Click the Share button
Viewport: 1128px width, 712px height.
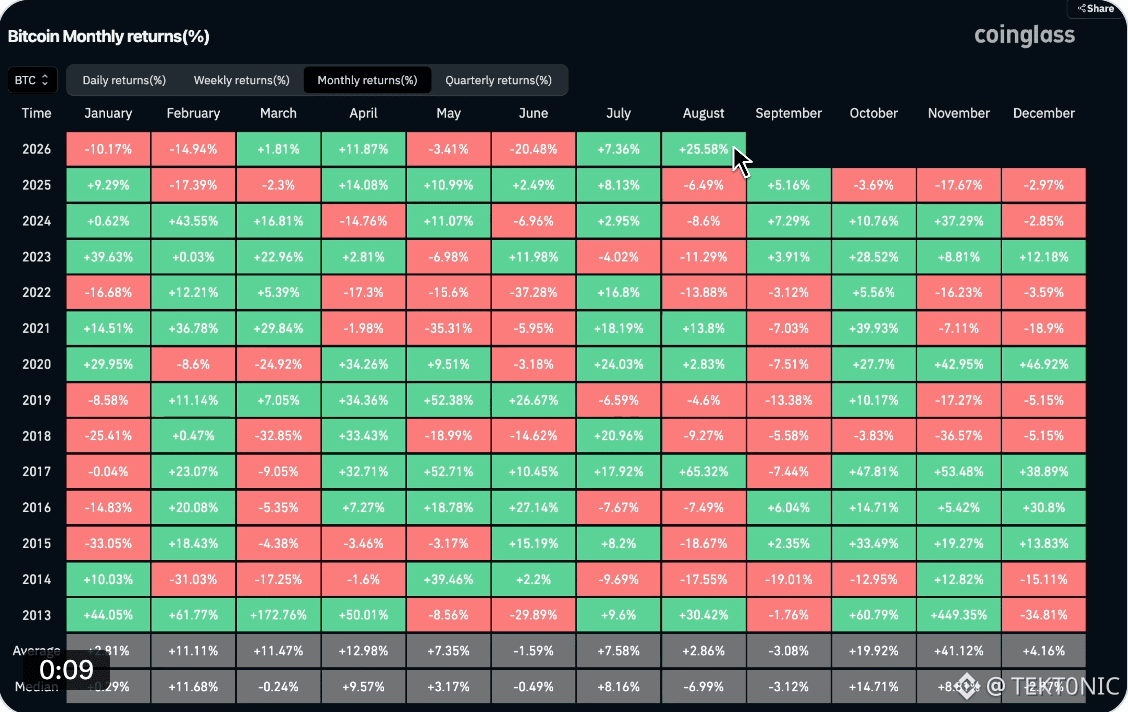click(1096, 9)
